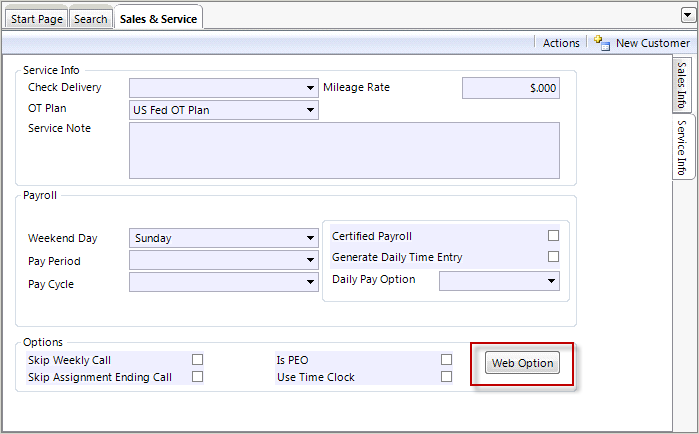Click the Service Note label
The width and height of the screenshot is (699, 434).
point(59,128)
